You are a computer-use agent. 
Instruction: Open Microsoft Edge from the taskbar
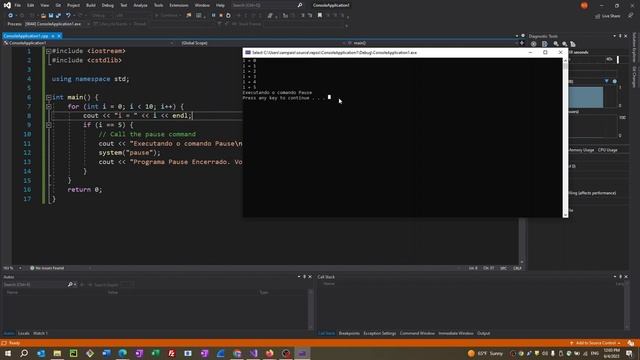(122, 353)
